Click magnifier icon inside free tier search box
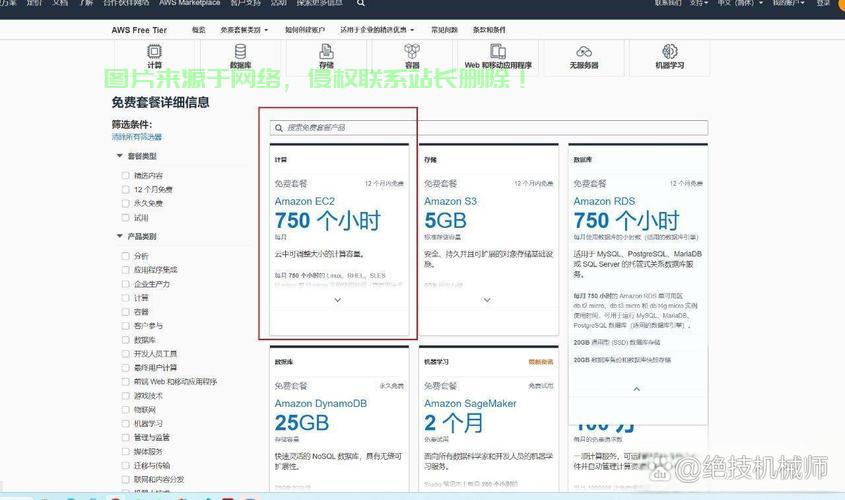Image resolution: width=845 pixels, height=500 pixels. (279, 128)
